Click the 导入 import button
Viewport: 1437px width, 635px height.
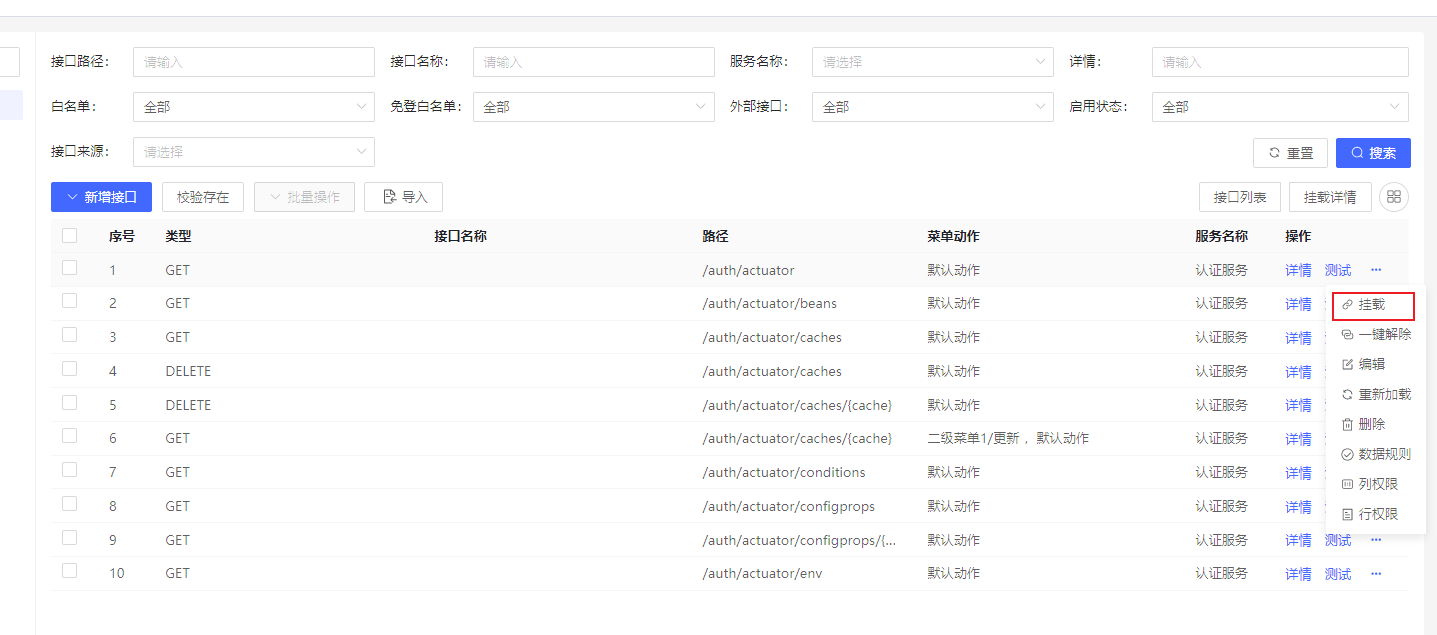tap(403, 197)
